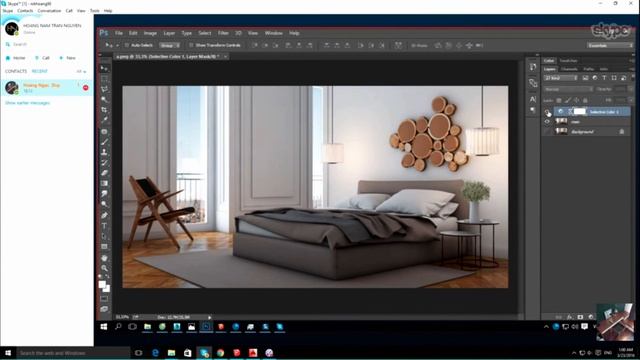Select the Dodge tool
This screenshot has width=640, height=360.
pos(104,204)
